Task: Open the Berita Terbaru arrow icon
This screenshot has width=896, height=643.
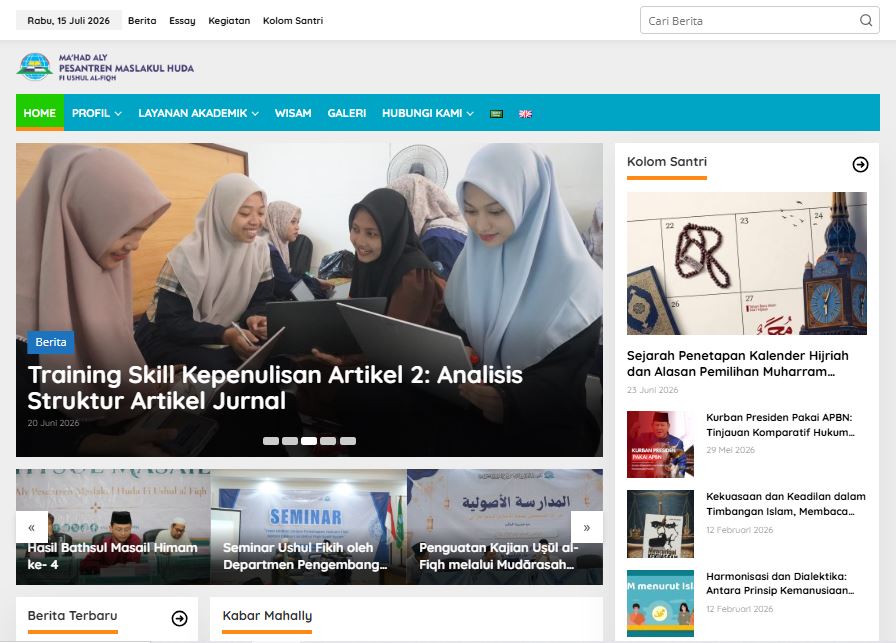Action: 179,618
